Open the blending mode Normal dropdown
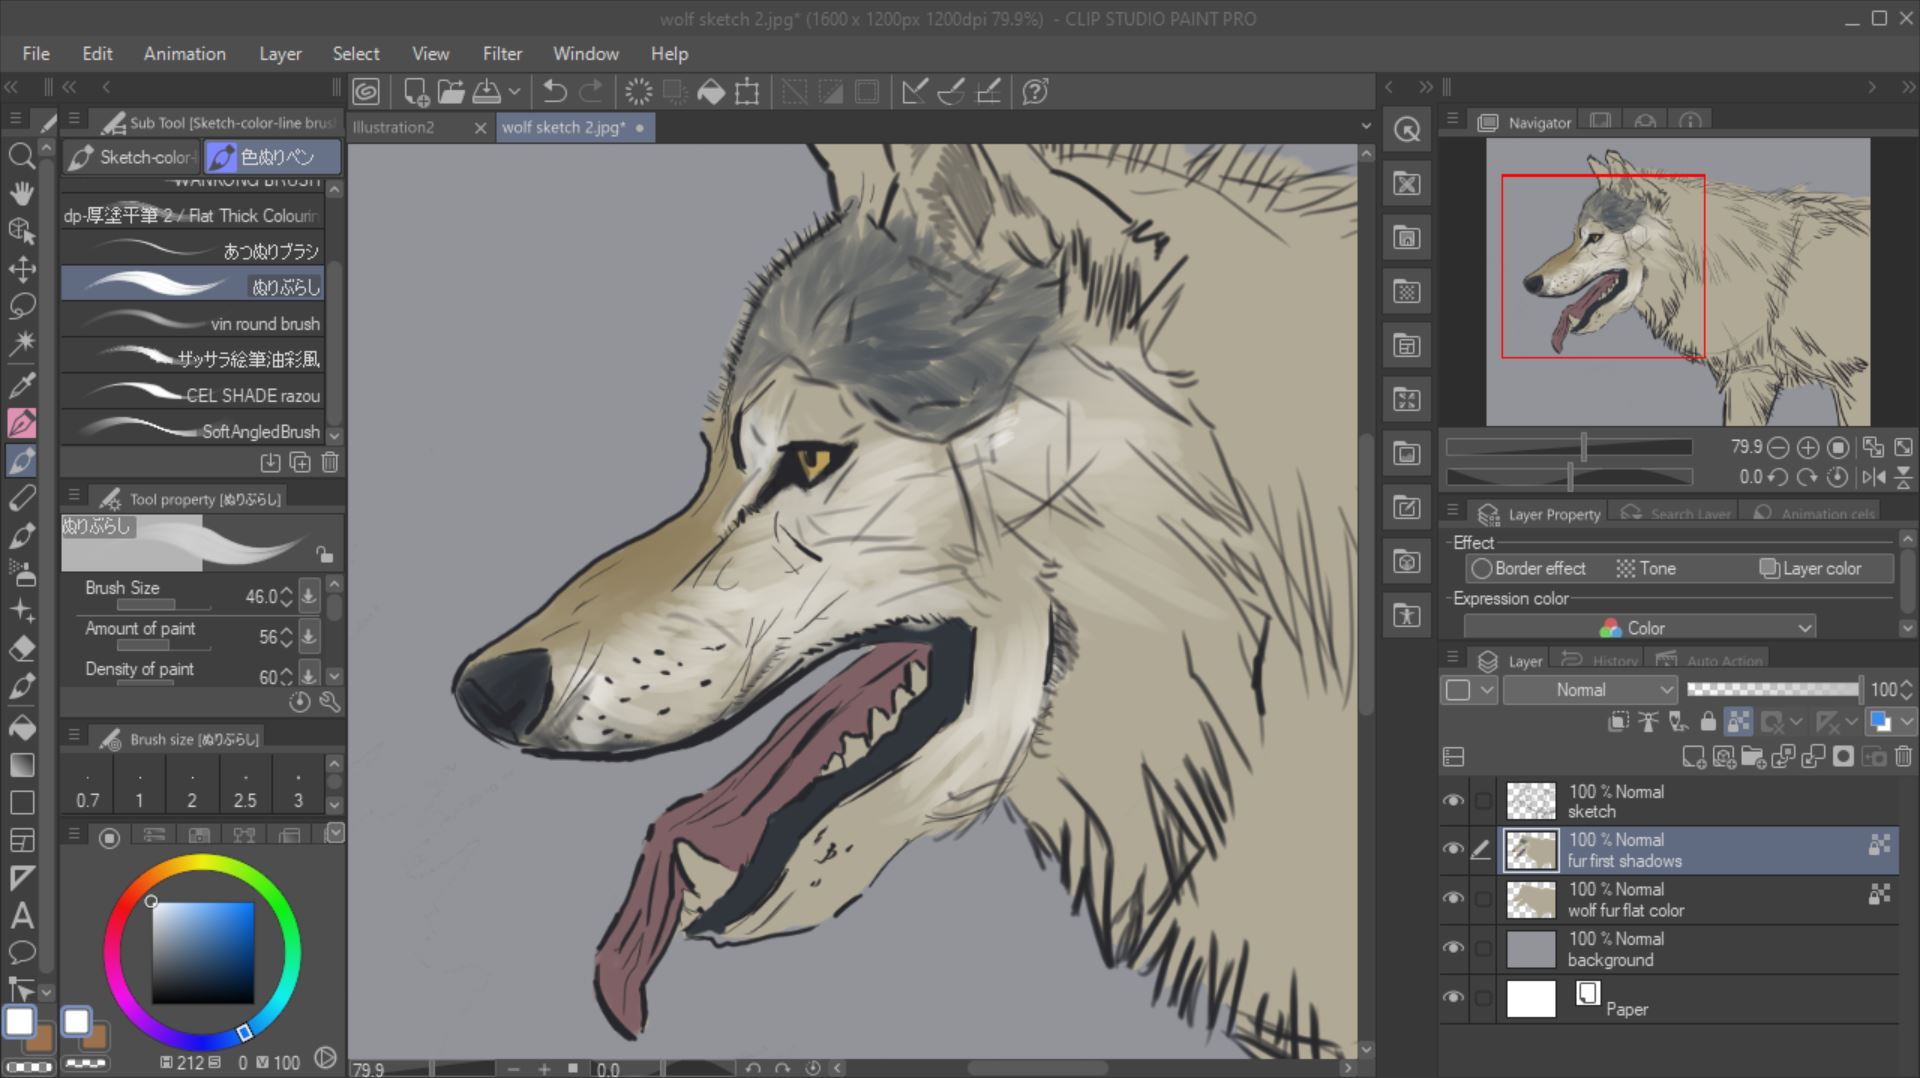Viewport: 1920px width, 1078px height. pyautogui.click(x=1590, y=690)
